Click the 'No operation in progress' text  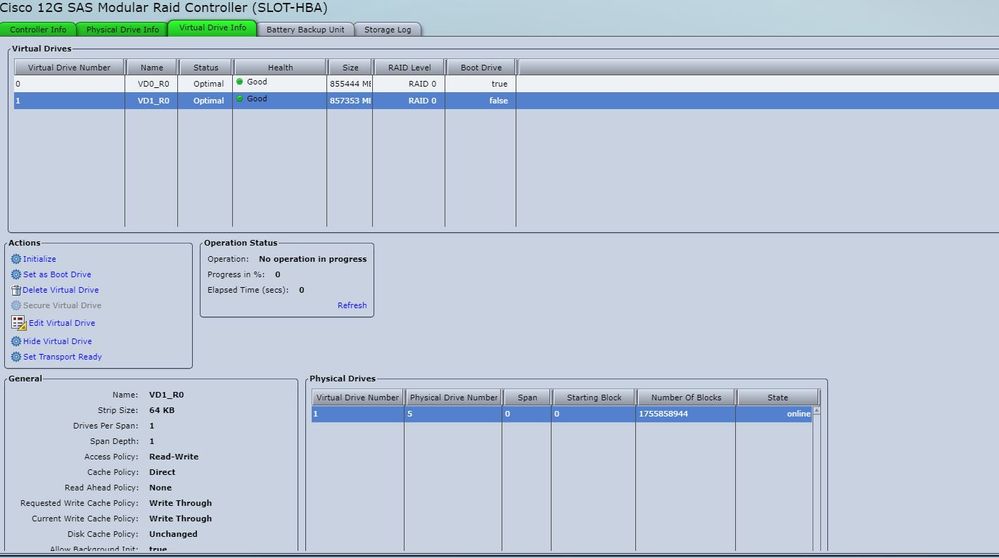[312, 259]
